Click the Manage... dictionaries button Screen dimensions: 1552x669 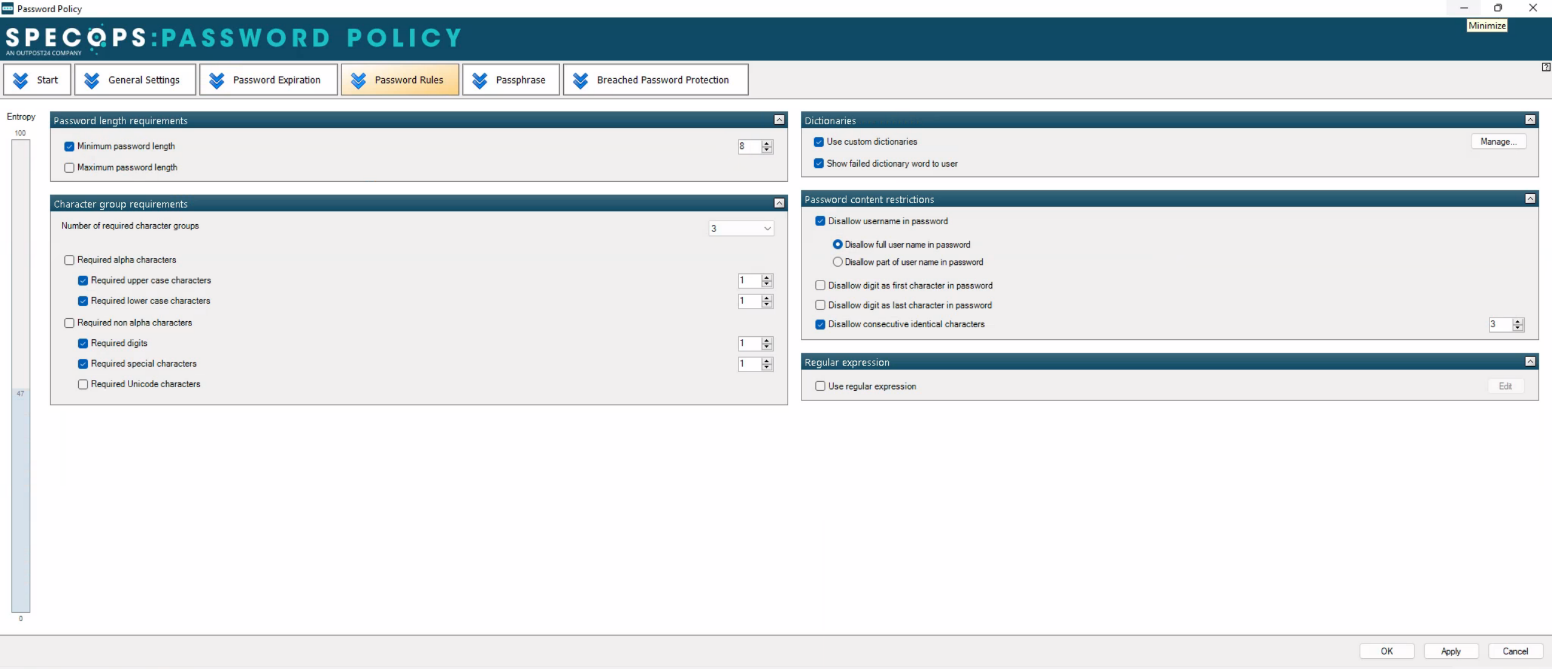pyautogui.click(x=1498, y=142)
